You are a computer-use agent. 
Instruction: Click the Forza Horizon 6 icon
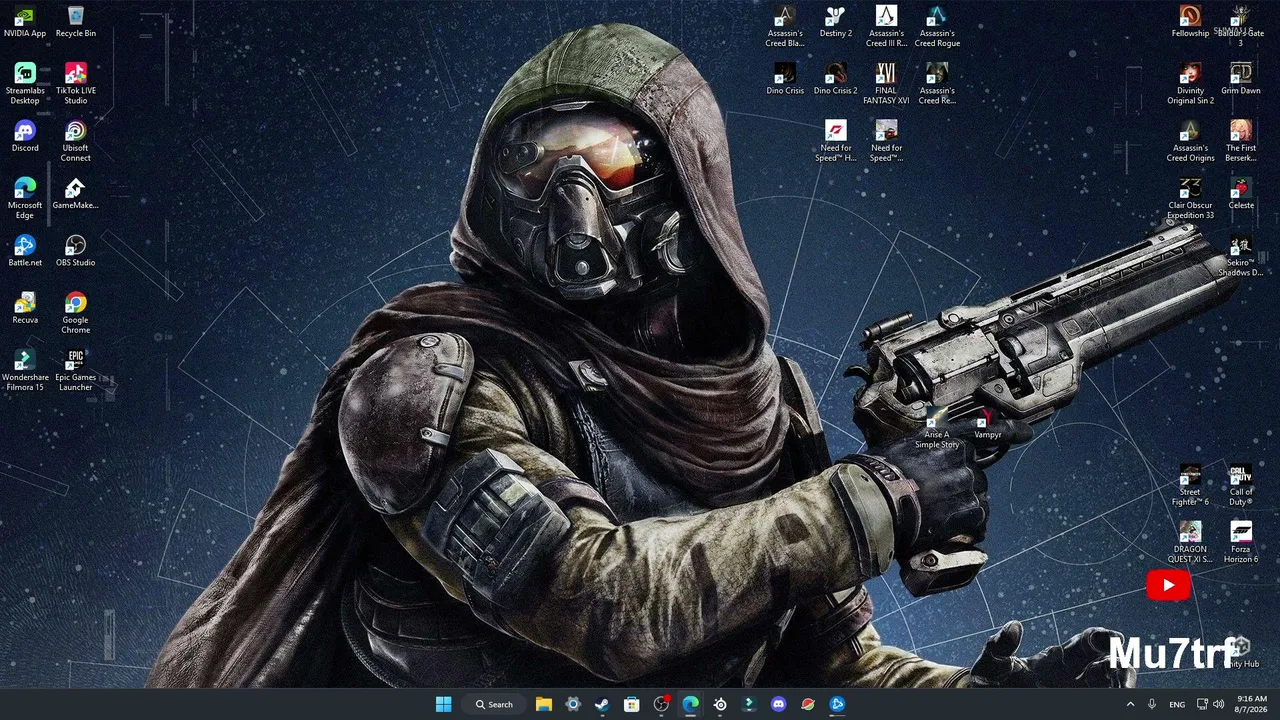(1241, 543)
